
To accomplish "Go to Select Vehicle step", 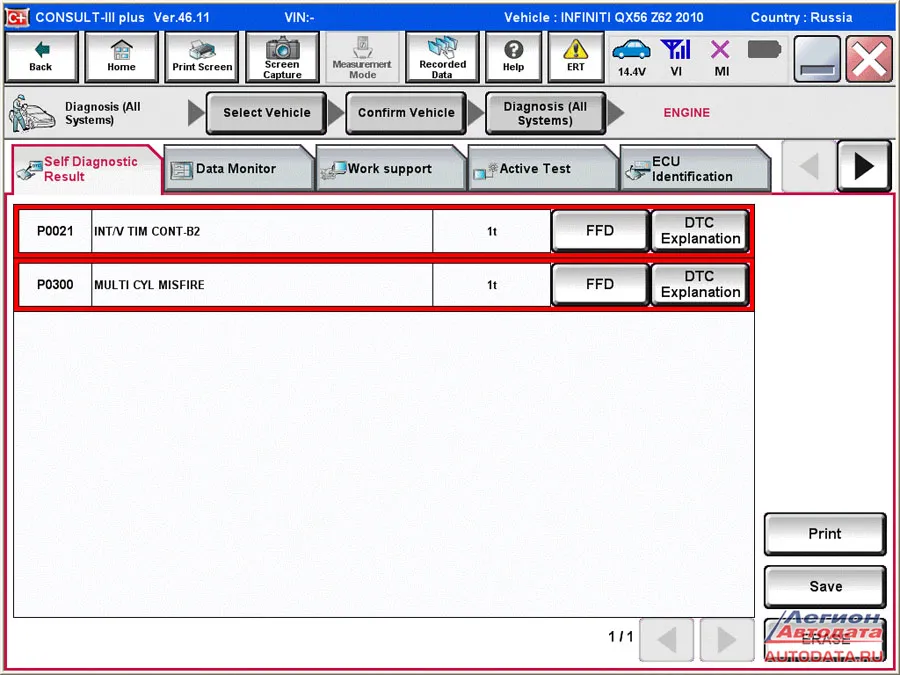I will coord(266,113).
